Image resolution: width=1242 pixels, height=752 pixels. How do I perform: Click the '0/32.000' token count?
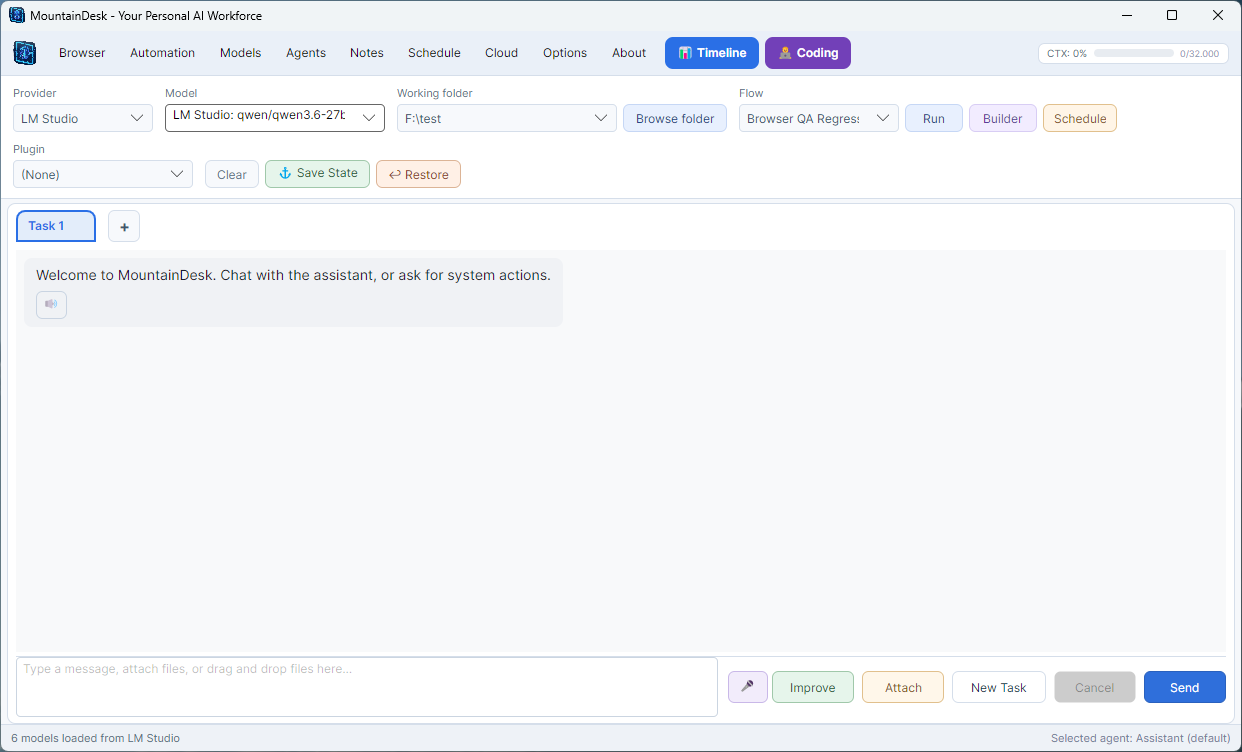point(1199,54)
